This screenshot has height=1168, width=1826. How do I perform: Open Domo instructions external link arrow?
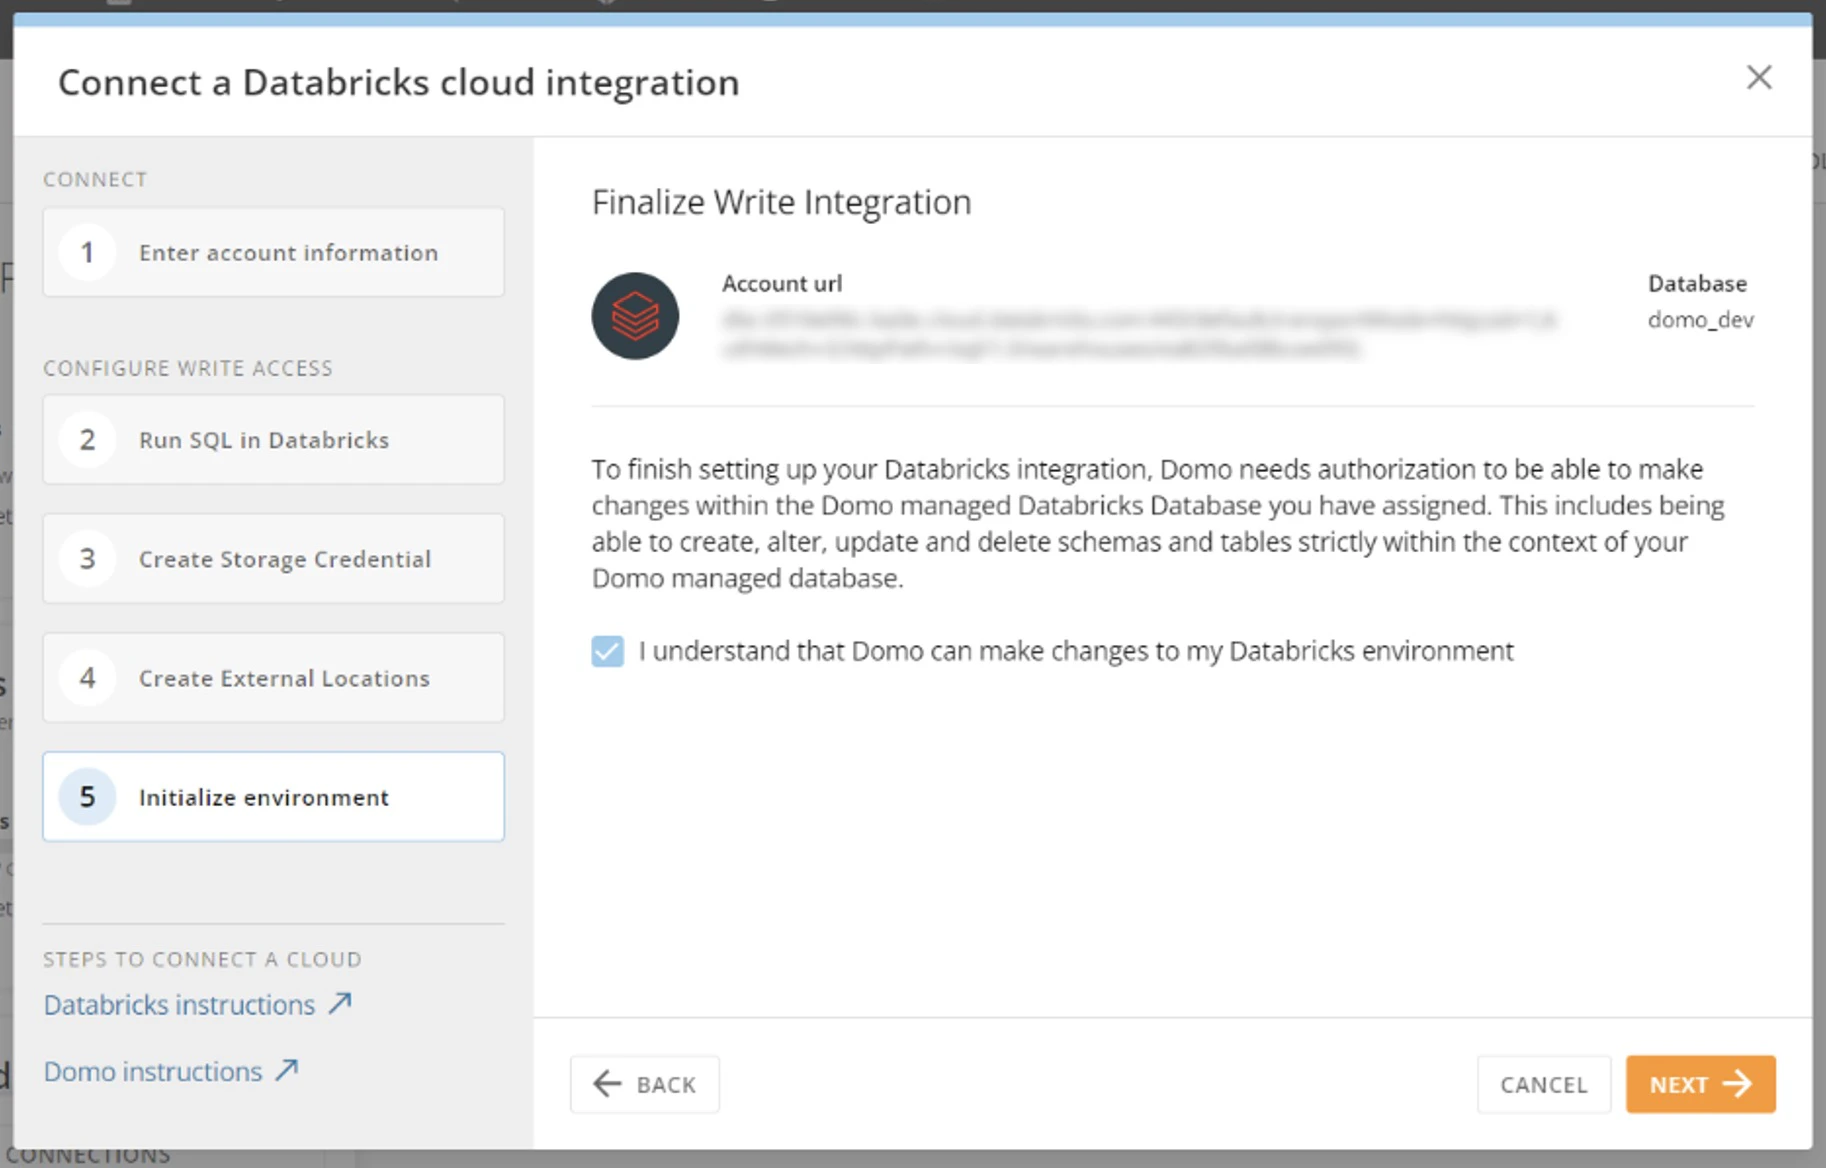tap(287, 1070)
